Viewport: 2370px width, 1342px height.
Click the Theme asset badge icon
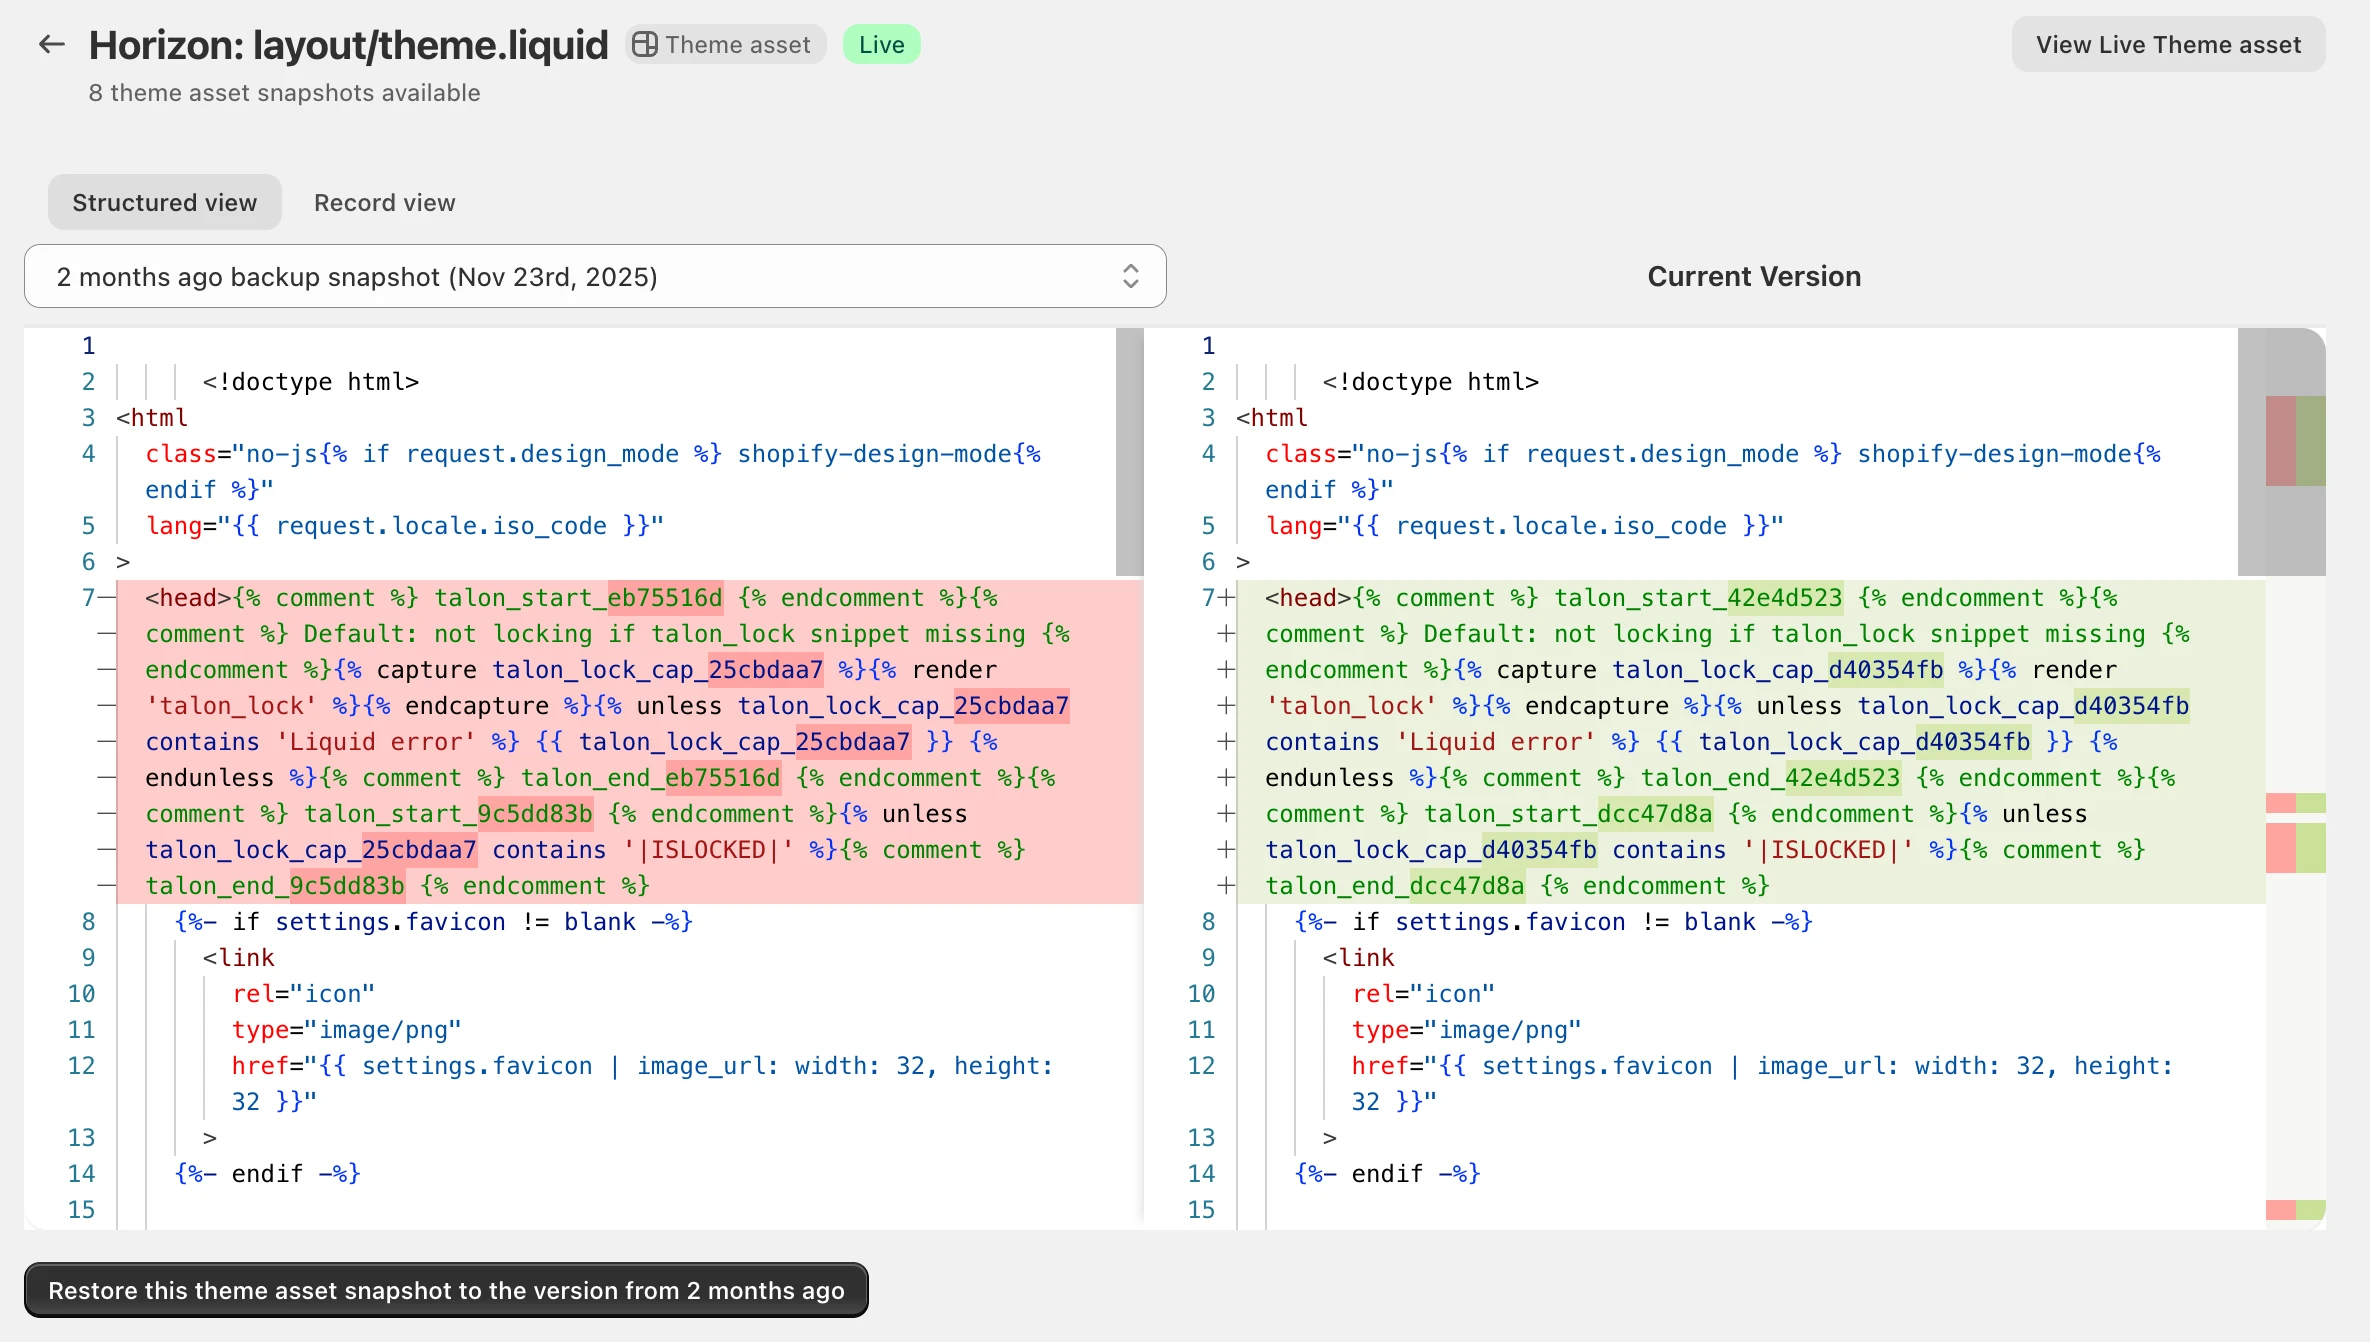click(645, 45)
